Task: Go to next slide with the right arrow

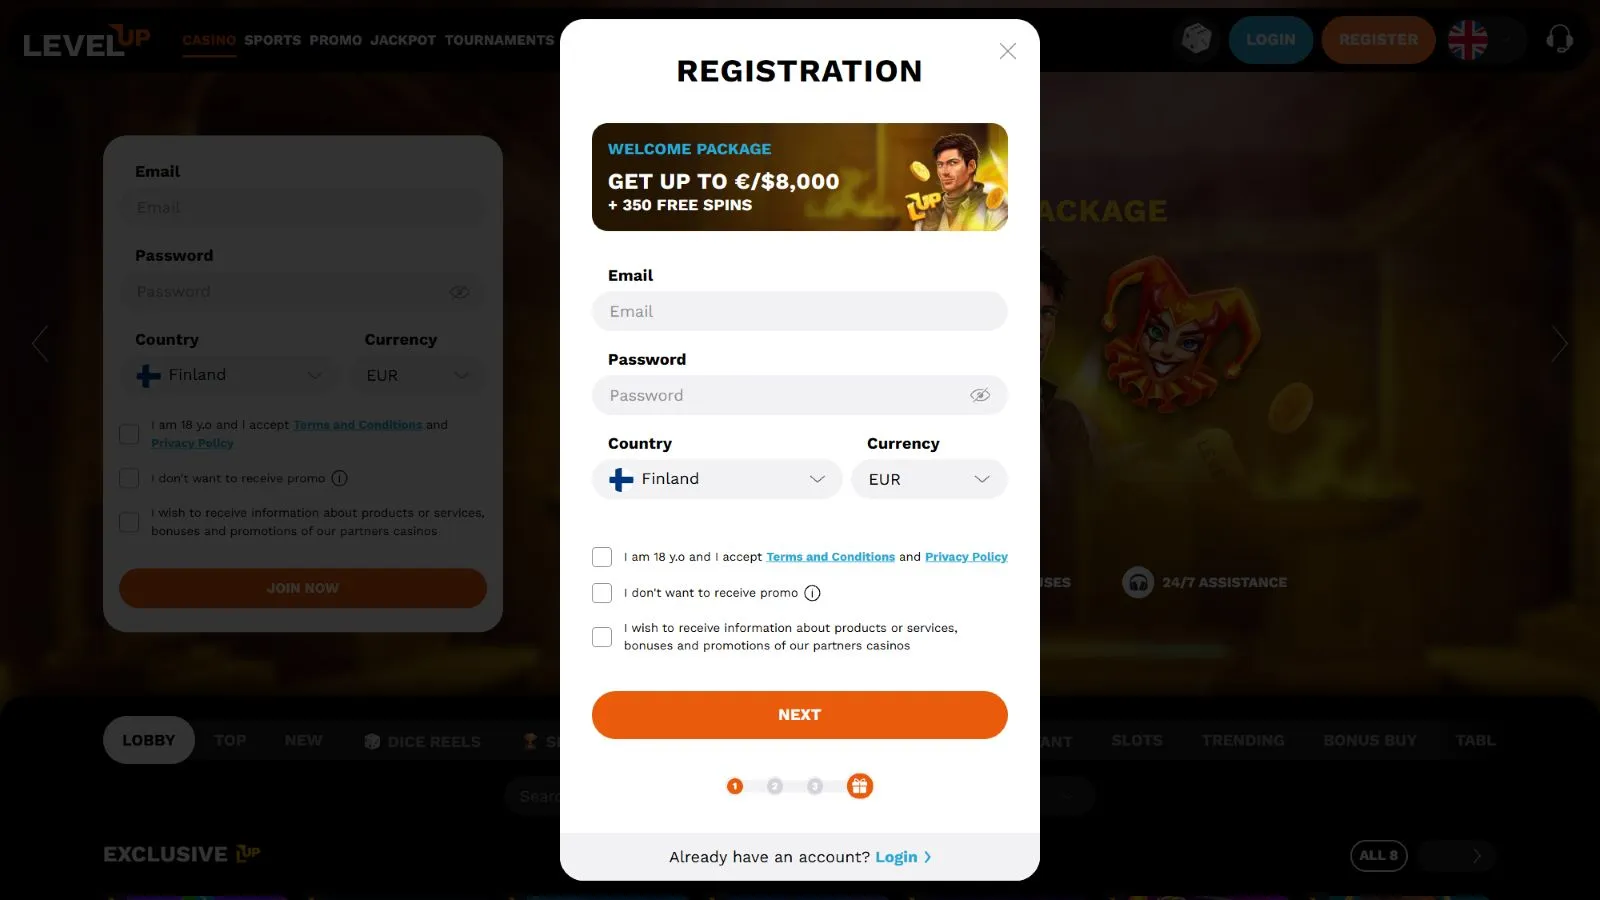Action: point(1559,344)
